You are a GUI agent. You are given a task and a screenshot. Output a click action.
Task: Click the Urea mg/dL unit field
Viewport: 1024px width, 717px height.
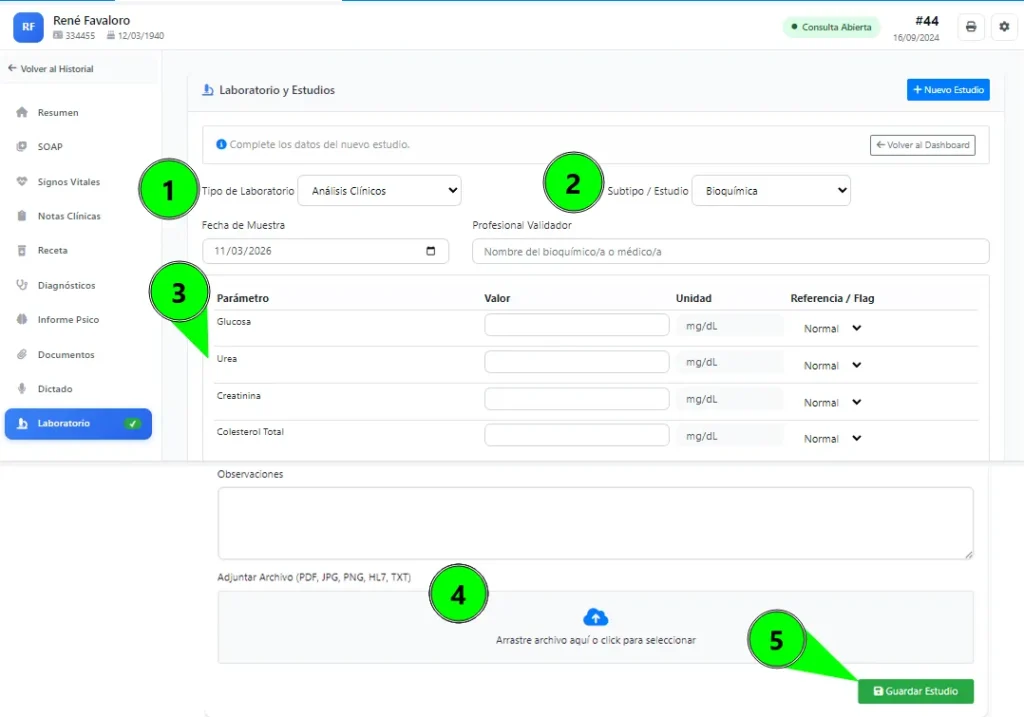pyautogui.click(x=729, y=362)
